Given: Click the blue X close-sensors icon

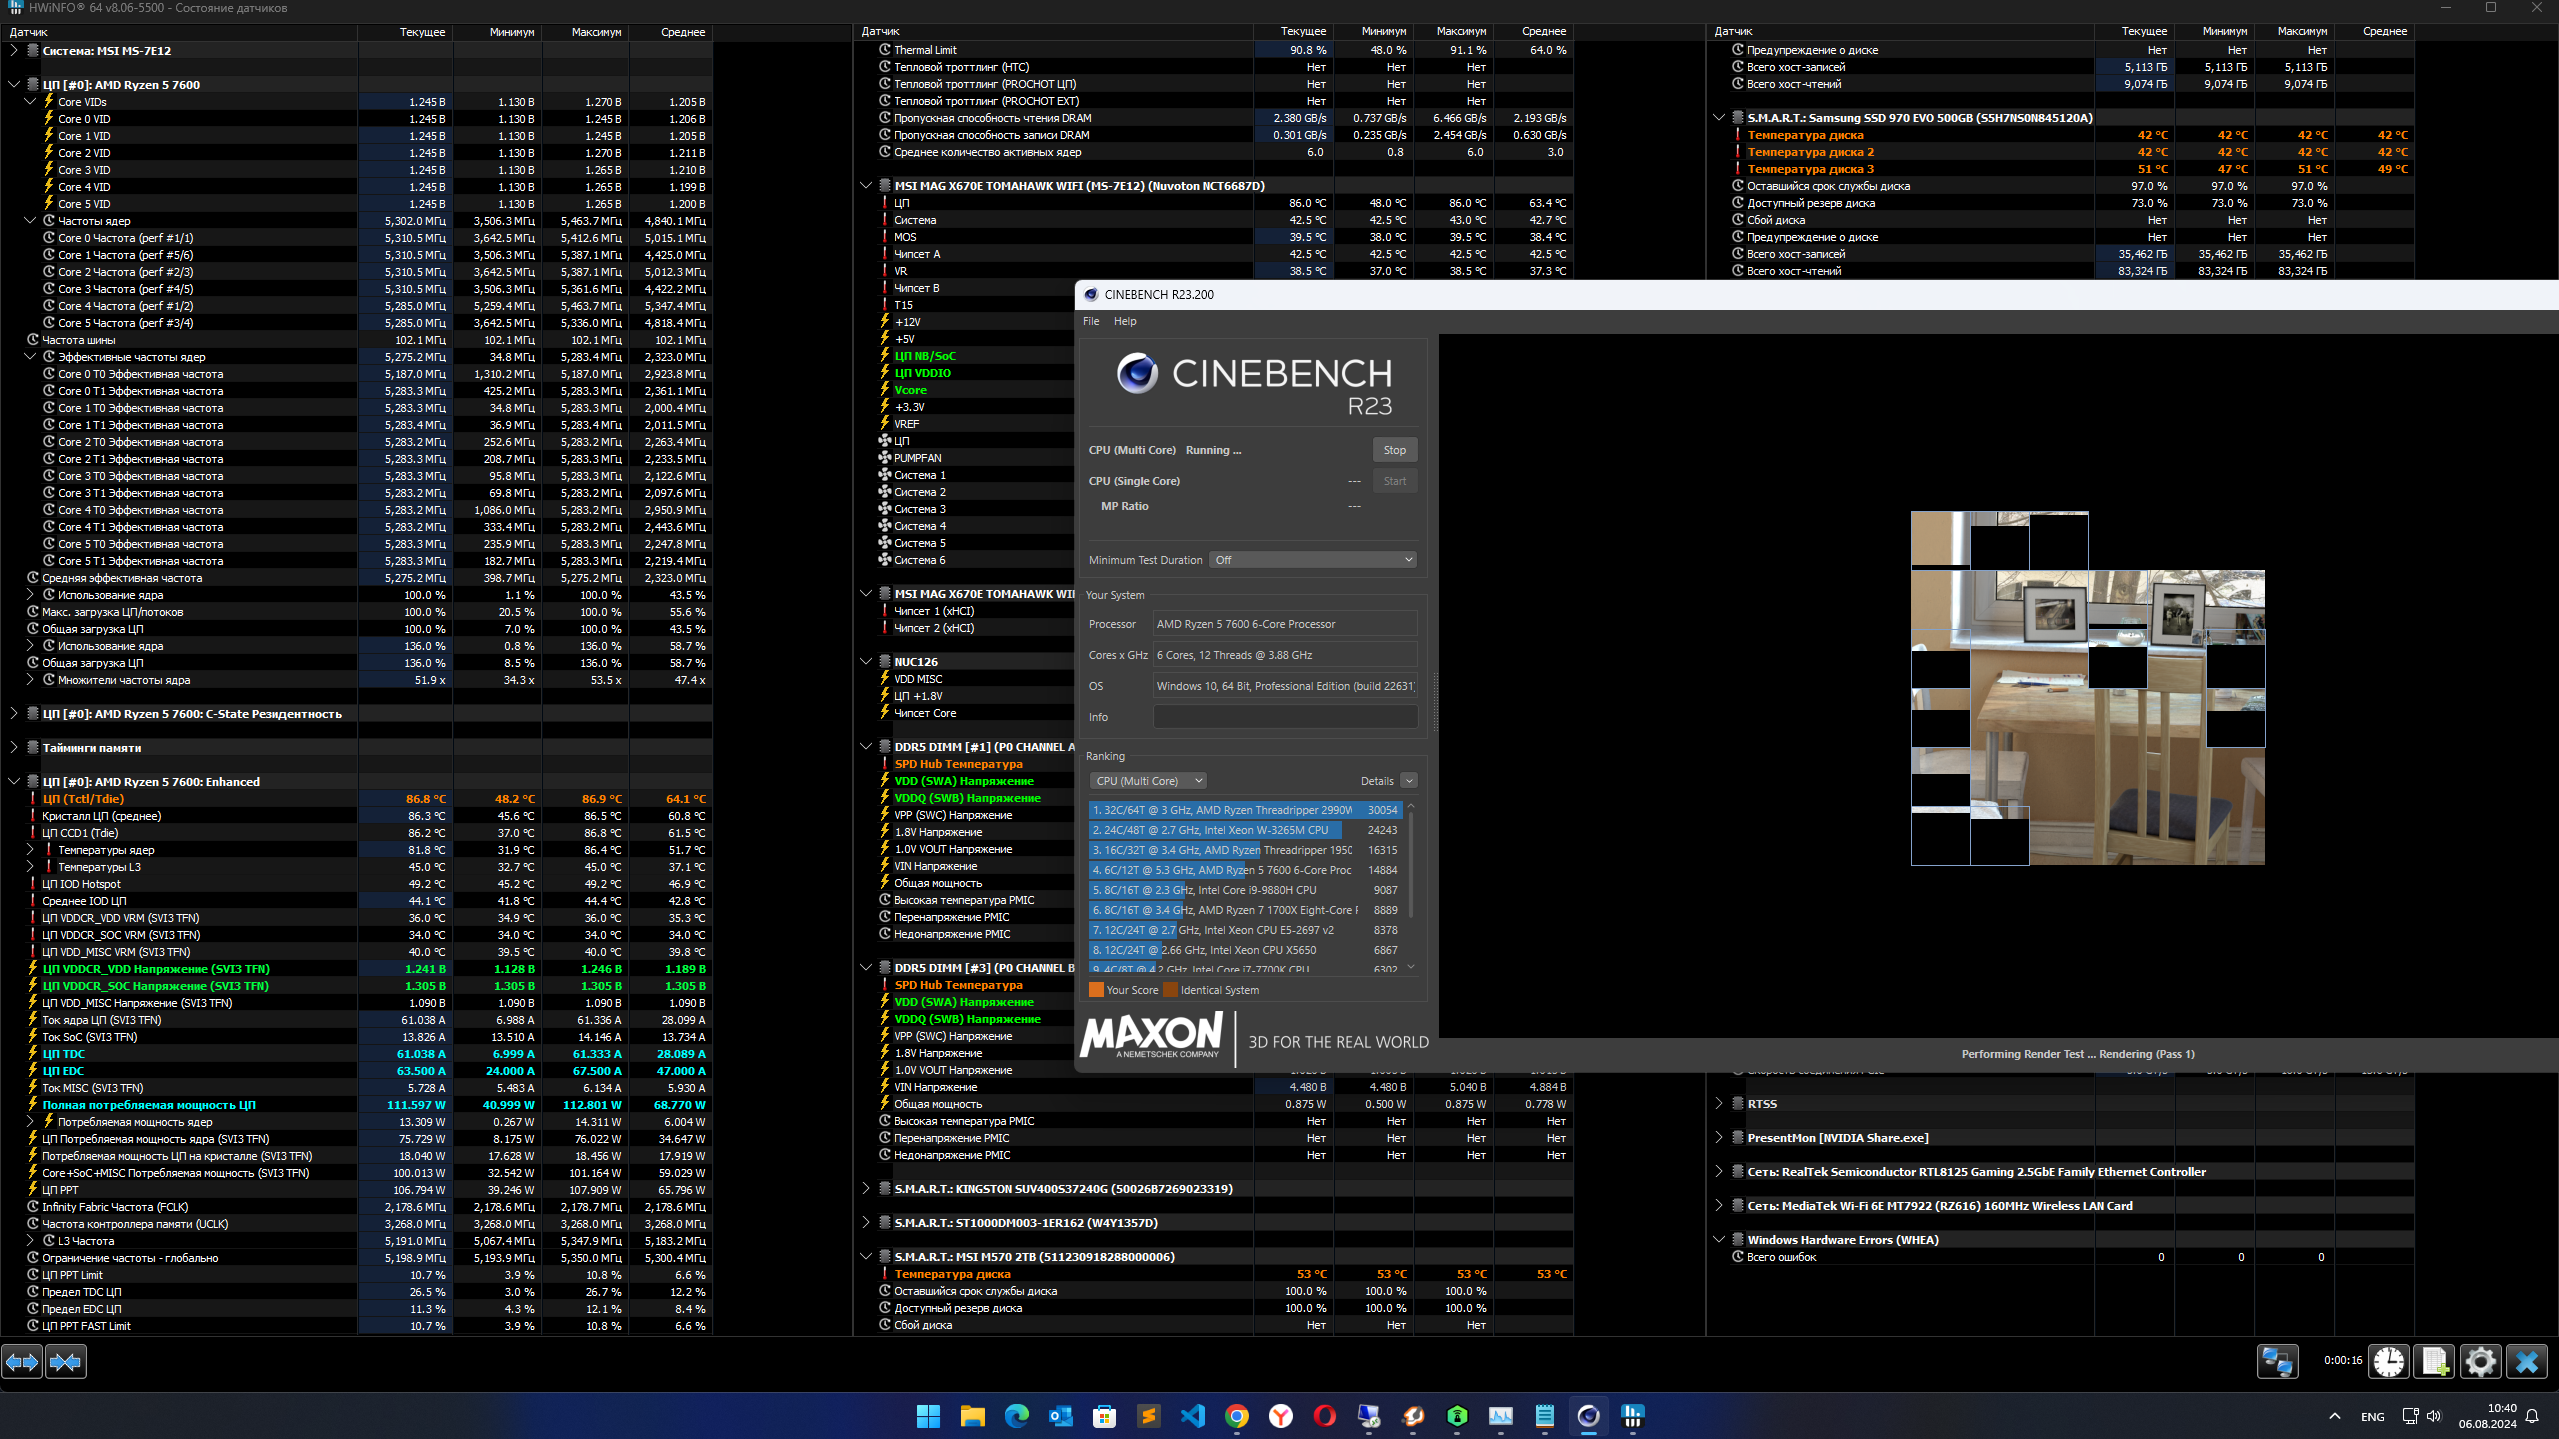Looking at the screenshot, I should (x=2526, y=1362).
